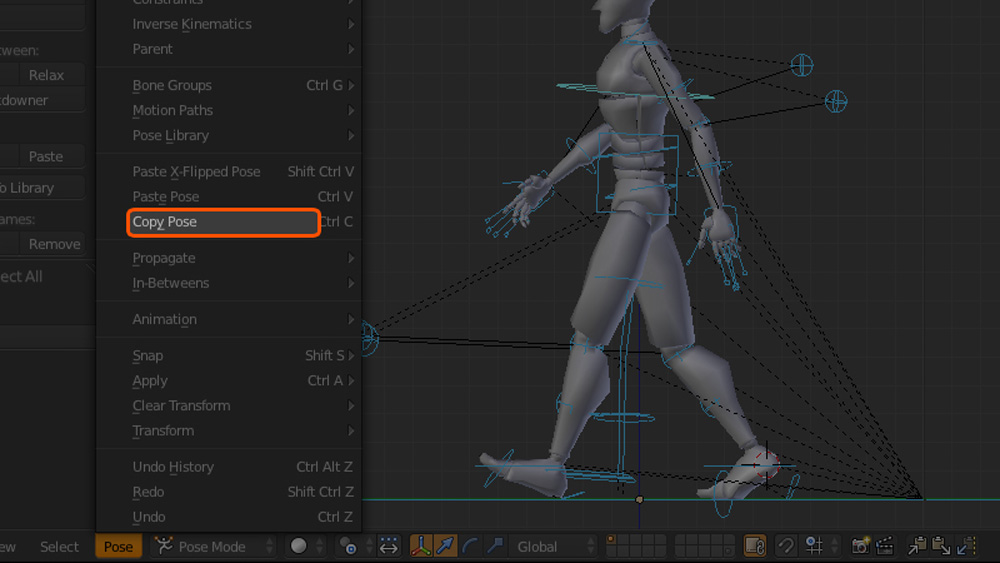Click OpenGL render animation clapper icon
This screenshot has height=563, width=1000.
tap(884, 546)
